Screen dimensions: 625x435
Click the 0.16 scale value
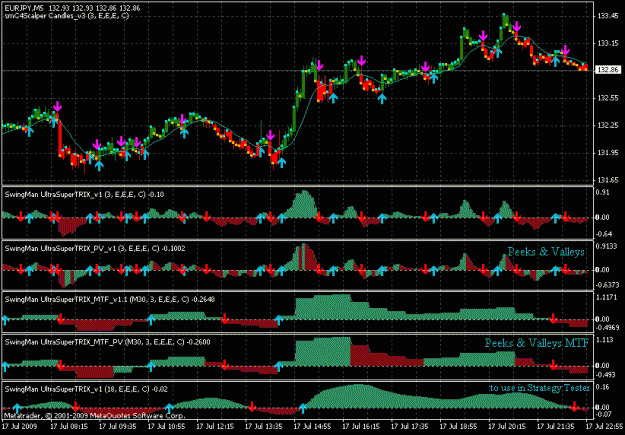pyautogui.click(x=603, y=388)
